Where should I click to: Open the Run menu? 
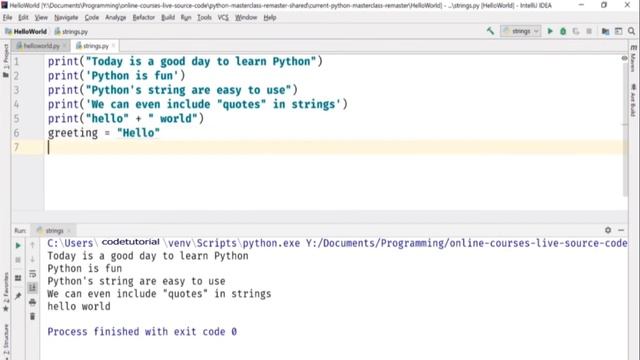coord(186,18)
